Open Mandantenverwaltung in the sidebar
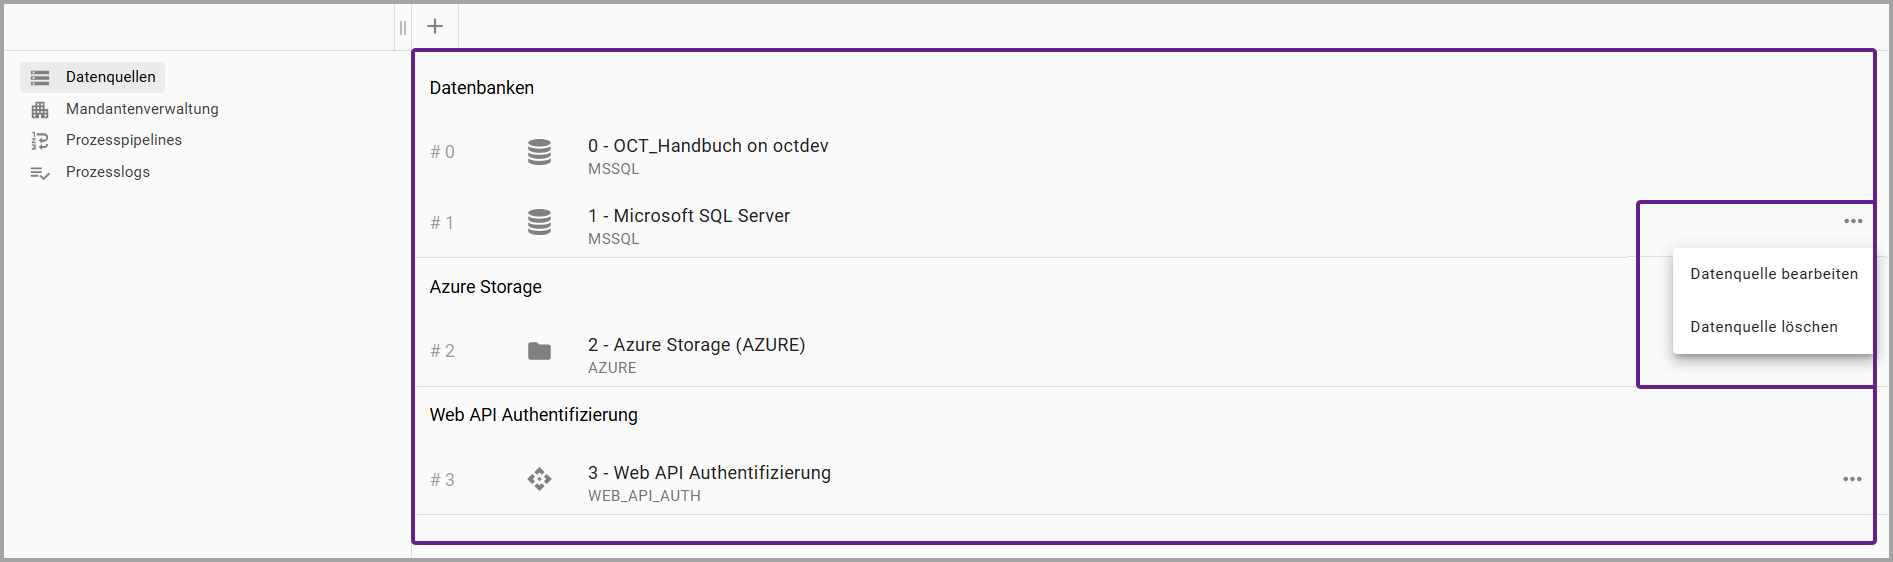 (x=142, y=109)
